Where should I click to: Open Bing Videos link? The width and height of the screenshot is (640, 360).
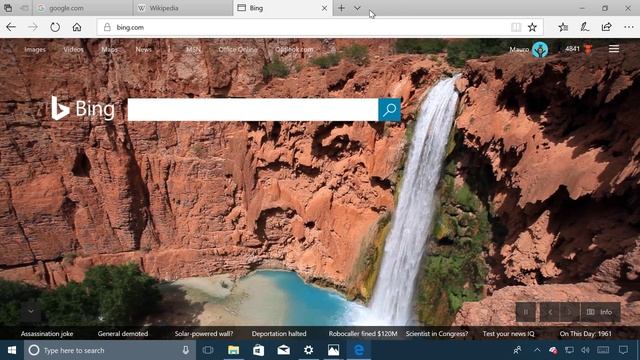tap(73, 50)
